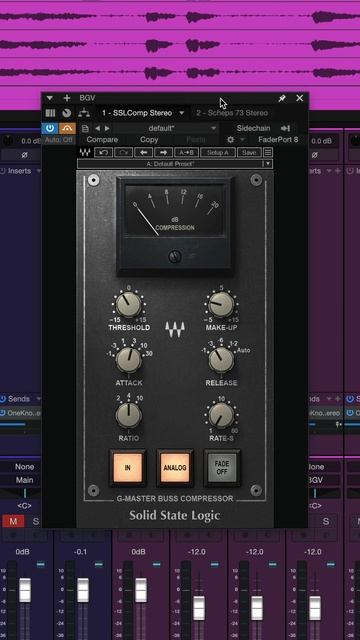Click the sidechain input arrow icon
The width and height of the screenshot is (360, 640).
click(x=285, y=128)
